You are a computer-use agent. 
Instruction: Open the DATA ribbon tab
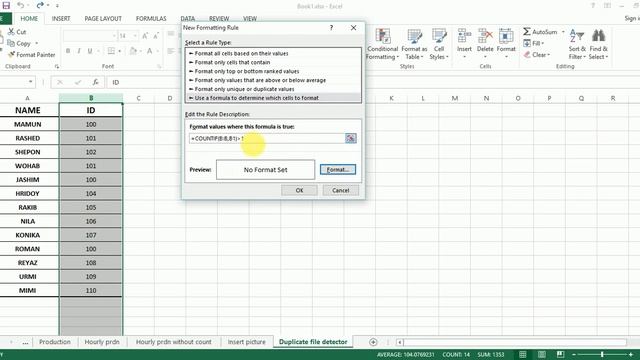(188, 18)
